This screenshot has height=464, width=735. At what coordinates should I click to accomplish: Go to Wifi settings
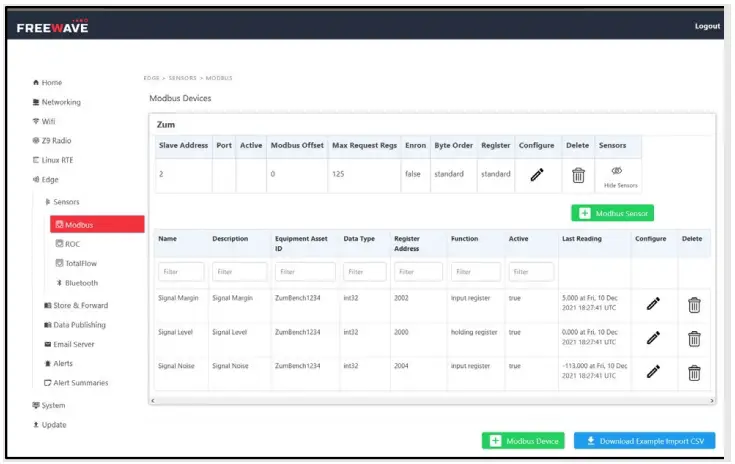44,121
